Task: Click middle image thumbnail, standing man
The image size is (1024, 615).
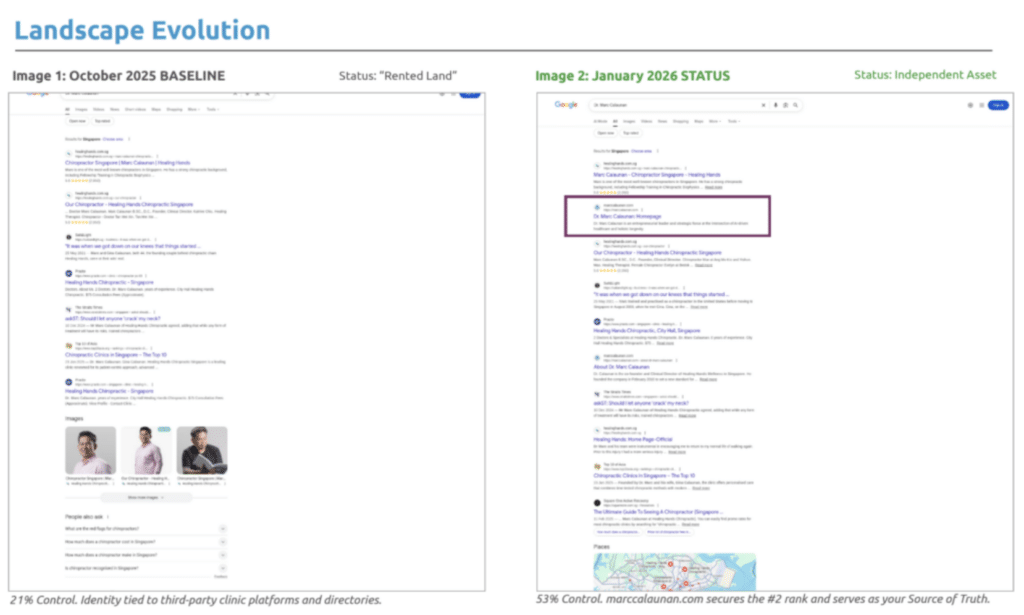Action: pyautogui.click(x=146, y=450)
